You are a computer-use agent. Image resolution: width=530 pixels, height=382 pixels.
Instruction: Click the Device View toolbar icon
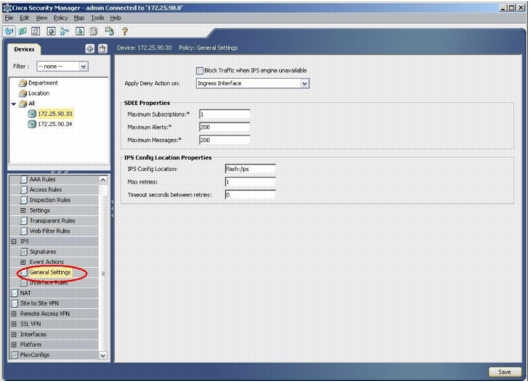[9, 31]
